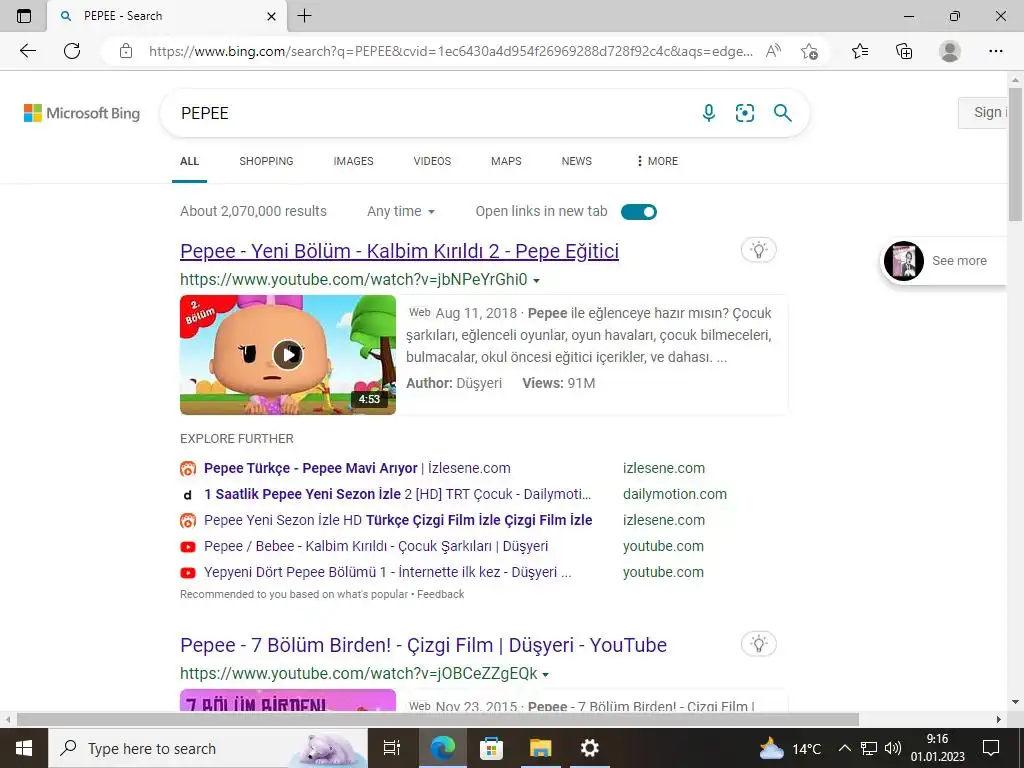Click in the Bing search box with PEPEE

[431, 113]
